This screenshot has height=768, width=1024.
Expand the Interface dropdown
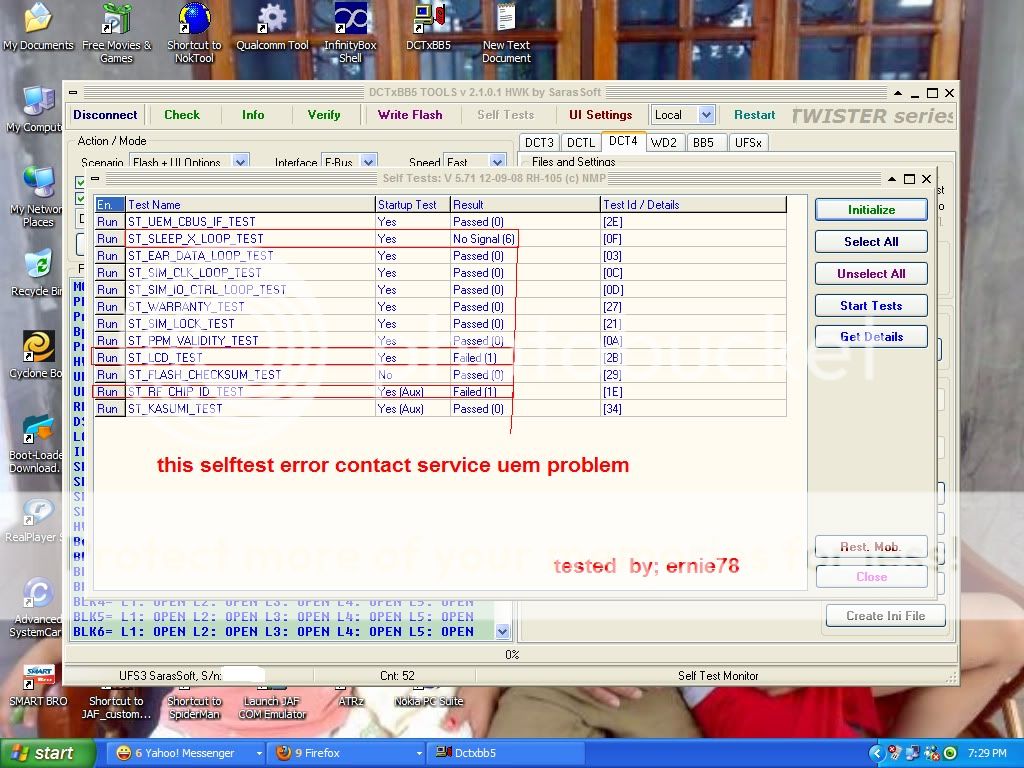tap(368, 161)
